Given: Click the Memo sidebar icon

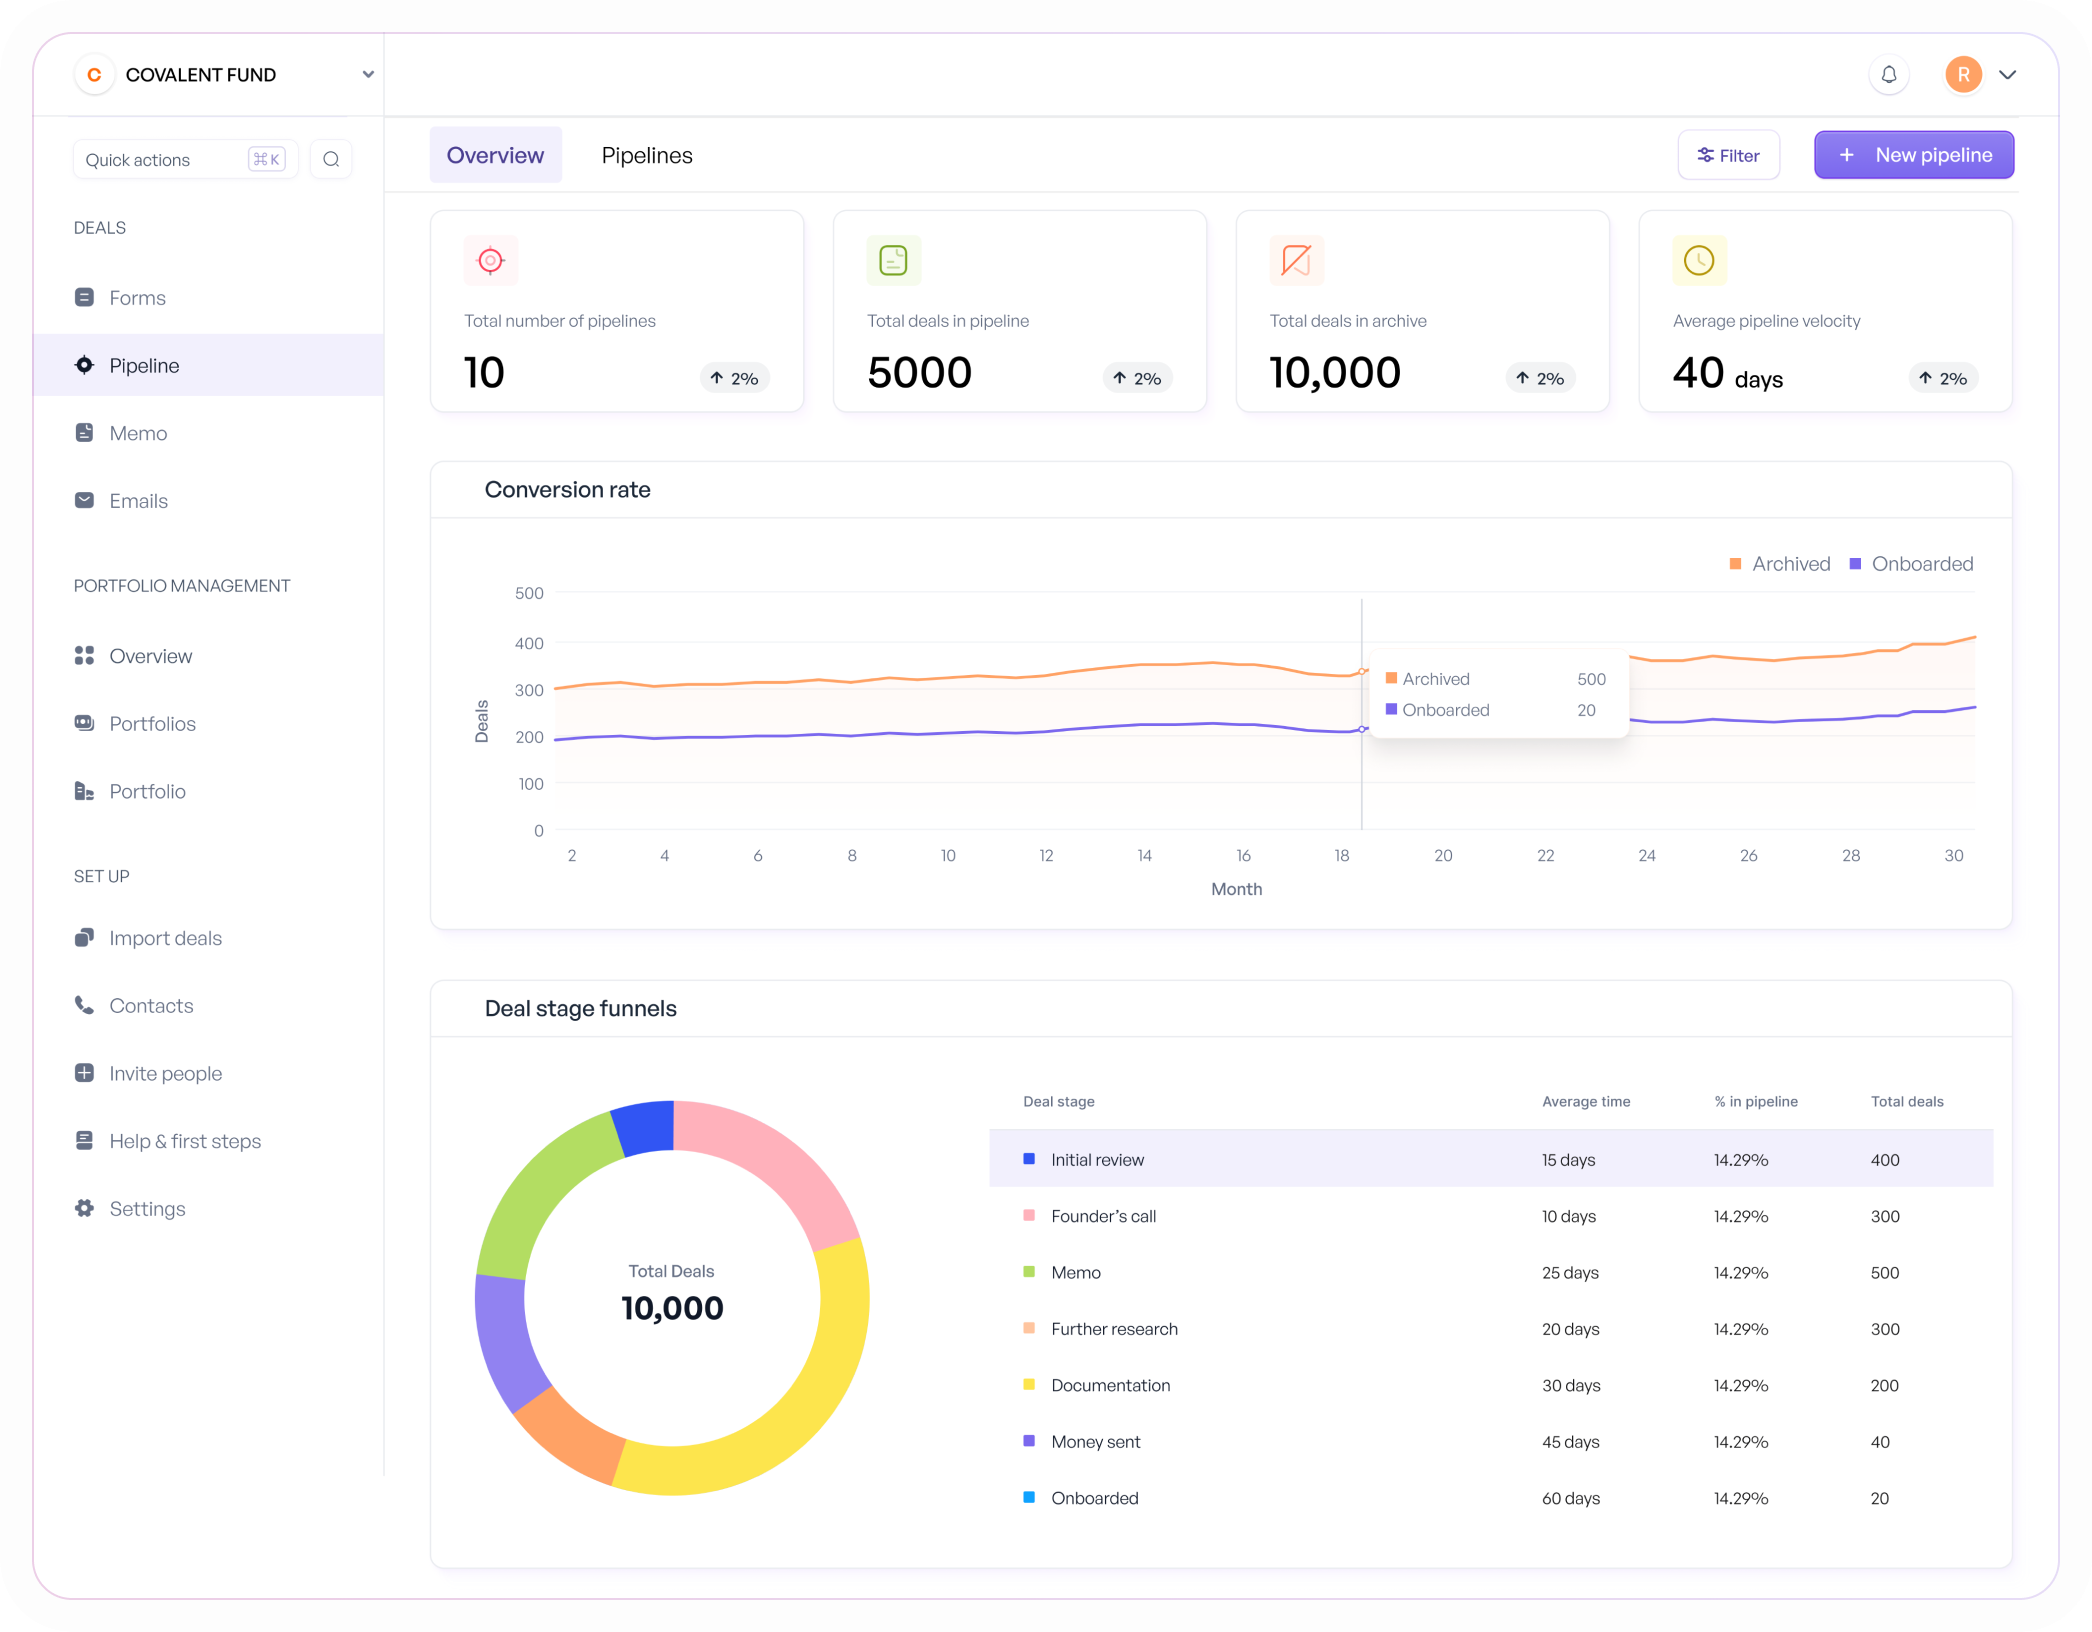Looking at the screenshot, I should (x=84, y=433).
